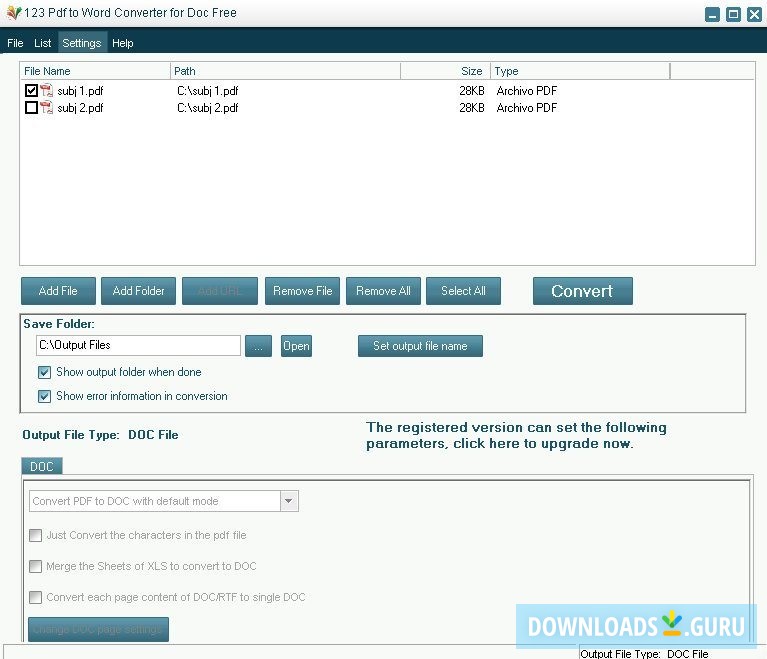This screenshot has height=659, width=767.
Task: Click the PDF icon beside subj 2.pdf
Action: [46, 108]
